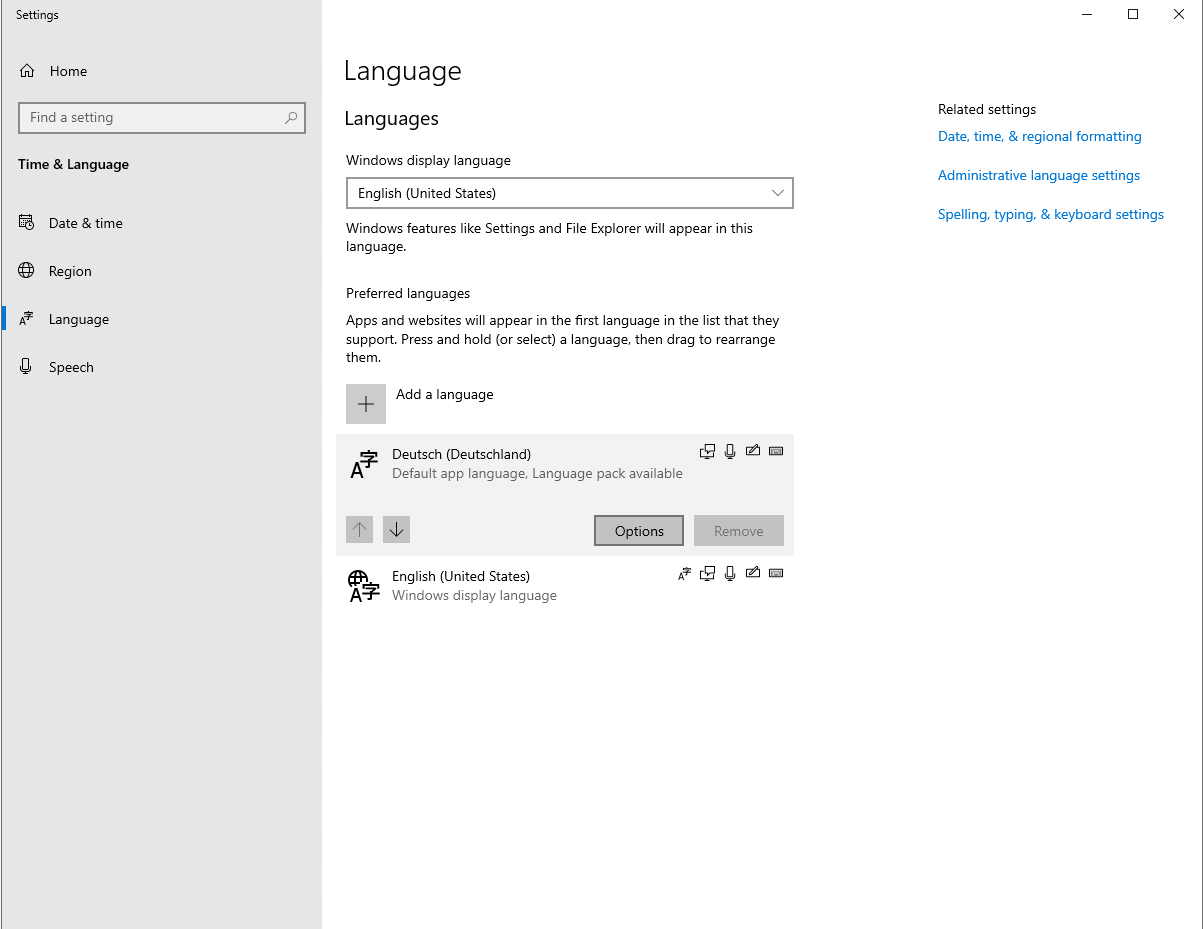Click the handwriting pen icon for Deutsch
Screen dimensions: 1203x929
(753, 451)
